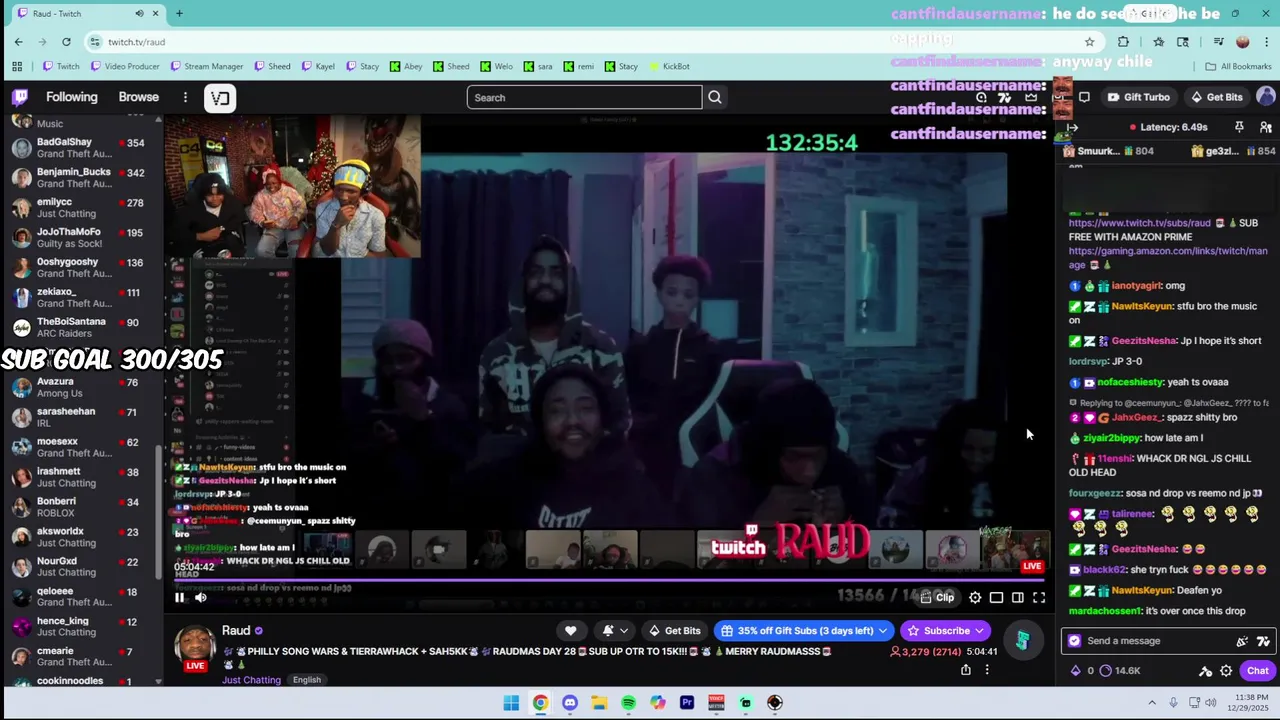Expand the Subscribe button dropdown arrow
Viewport: 1280px width, 720px height.
979,631
